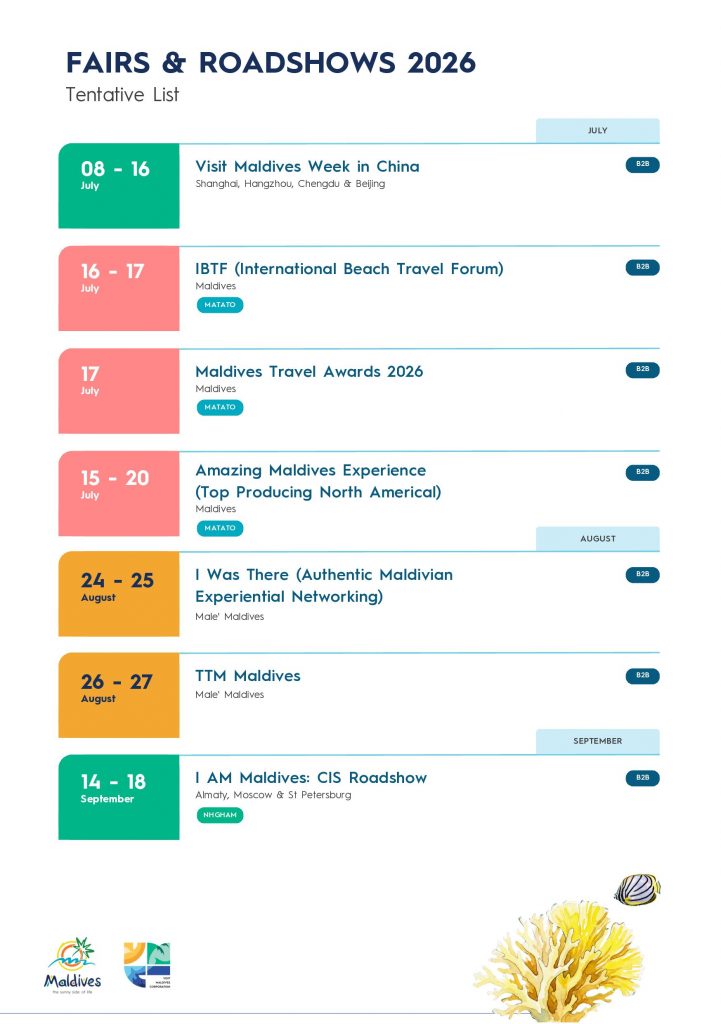This screenshot has height=1024, width=721.
Task: Select the AUGUST month label
Action: tap(597, 539)
